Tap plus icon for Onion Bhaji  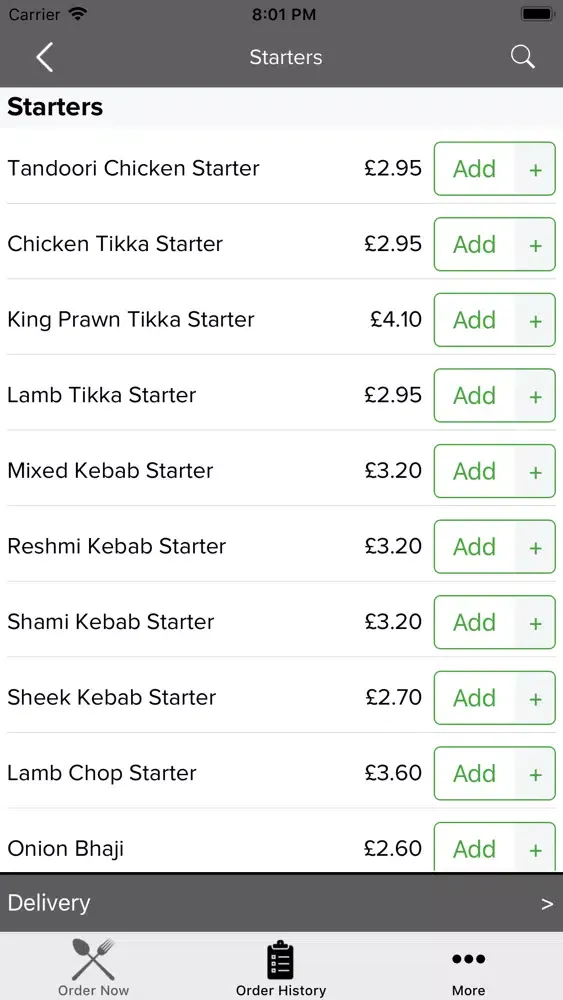[x=536, y=848]
